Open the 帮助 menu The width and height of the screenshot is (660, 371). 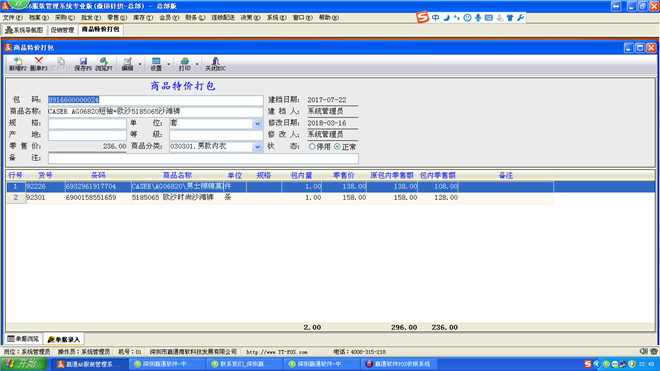(329, 18)
